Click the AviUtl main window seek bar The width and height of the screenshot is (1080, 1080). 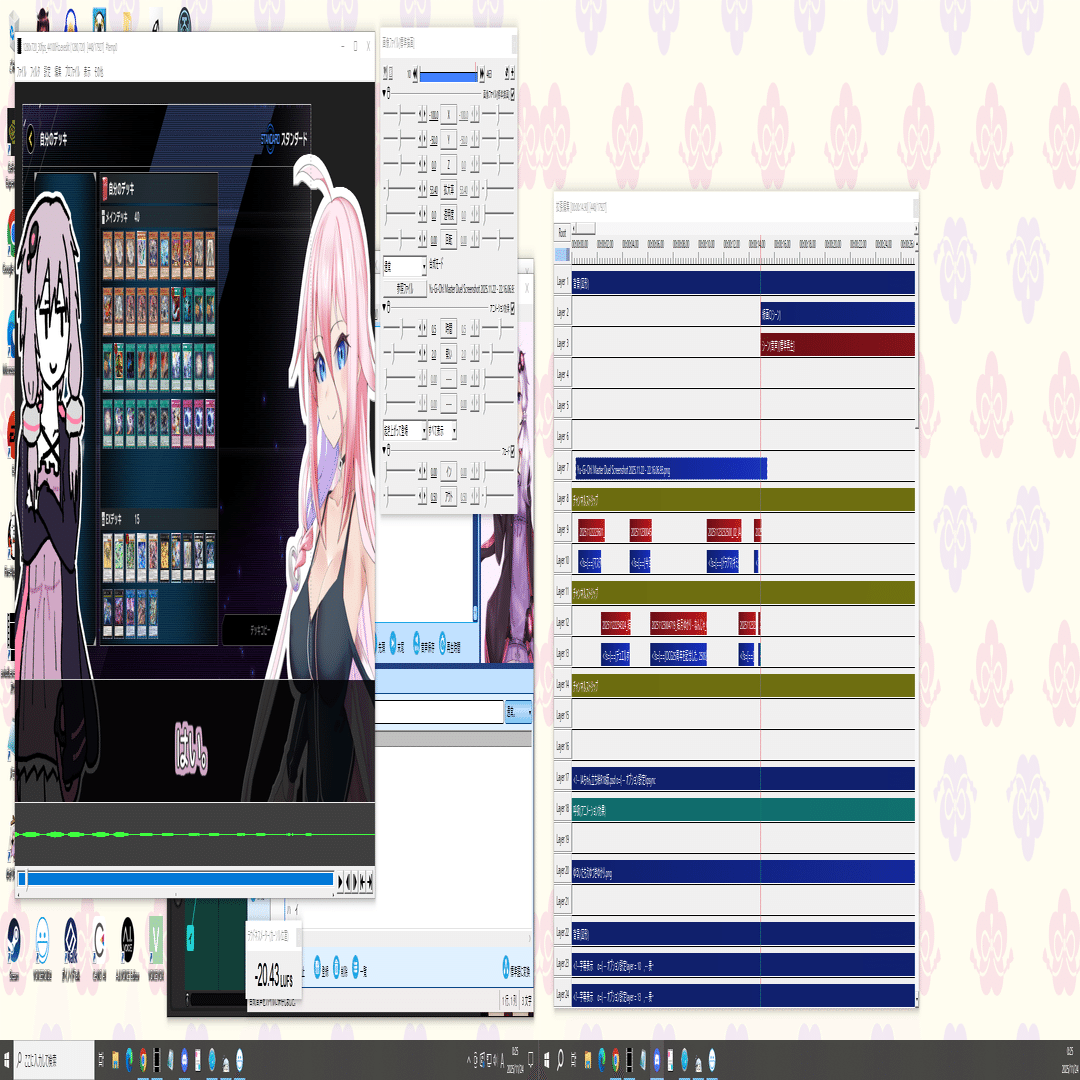pyautogui.click(x=176, y=880)
